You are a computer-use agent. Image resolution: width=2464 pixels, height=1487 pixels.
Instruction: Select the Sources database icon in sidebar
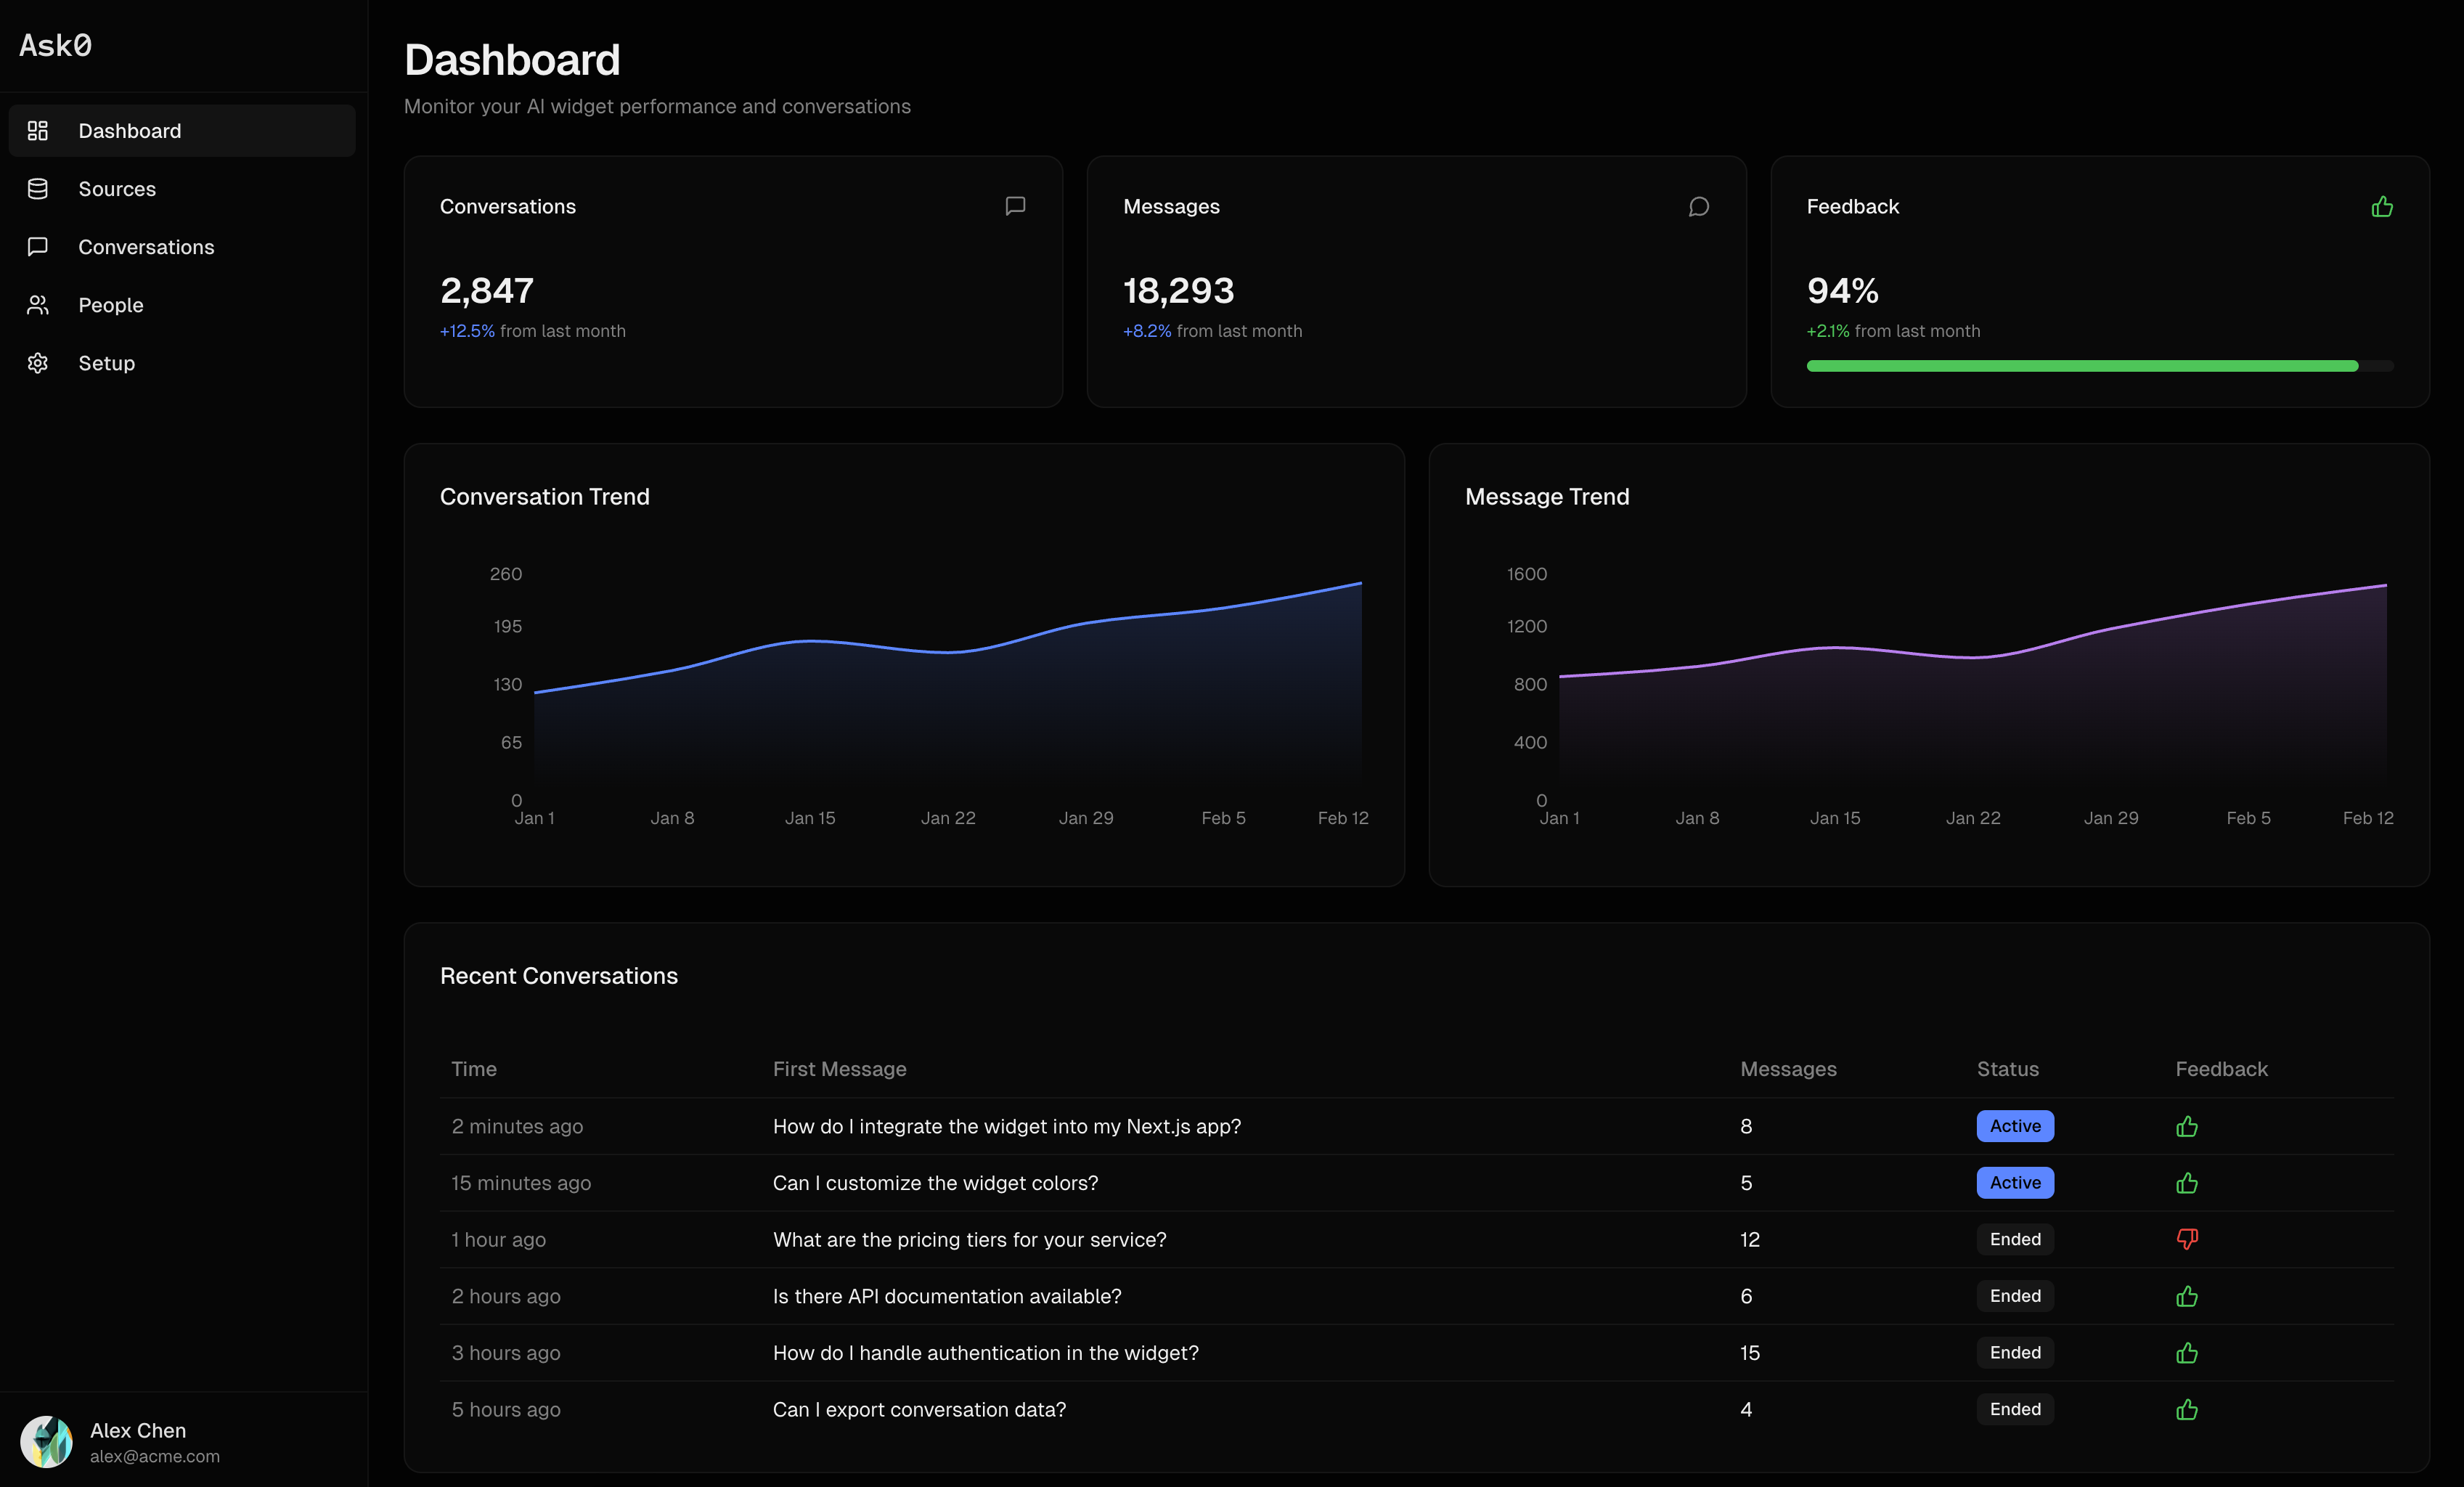click(37, 188)
